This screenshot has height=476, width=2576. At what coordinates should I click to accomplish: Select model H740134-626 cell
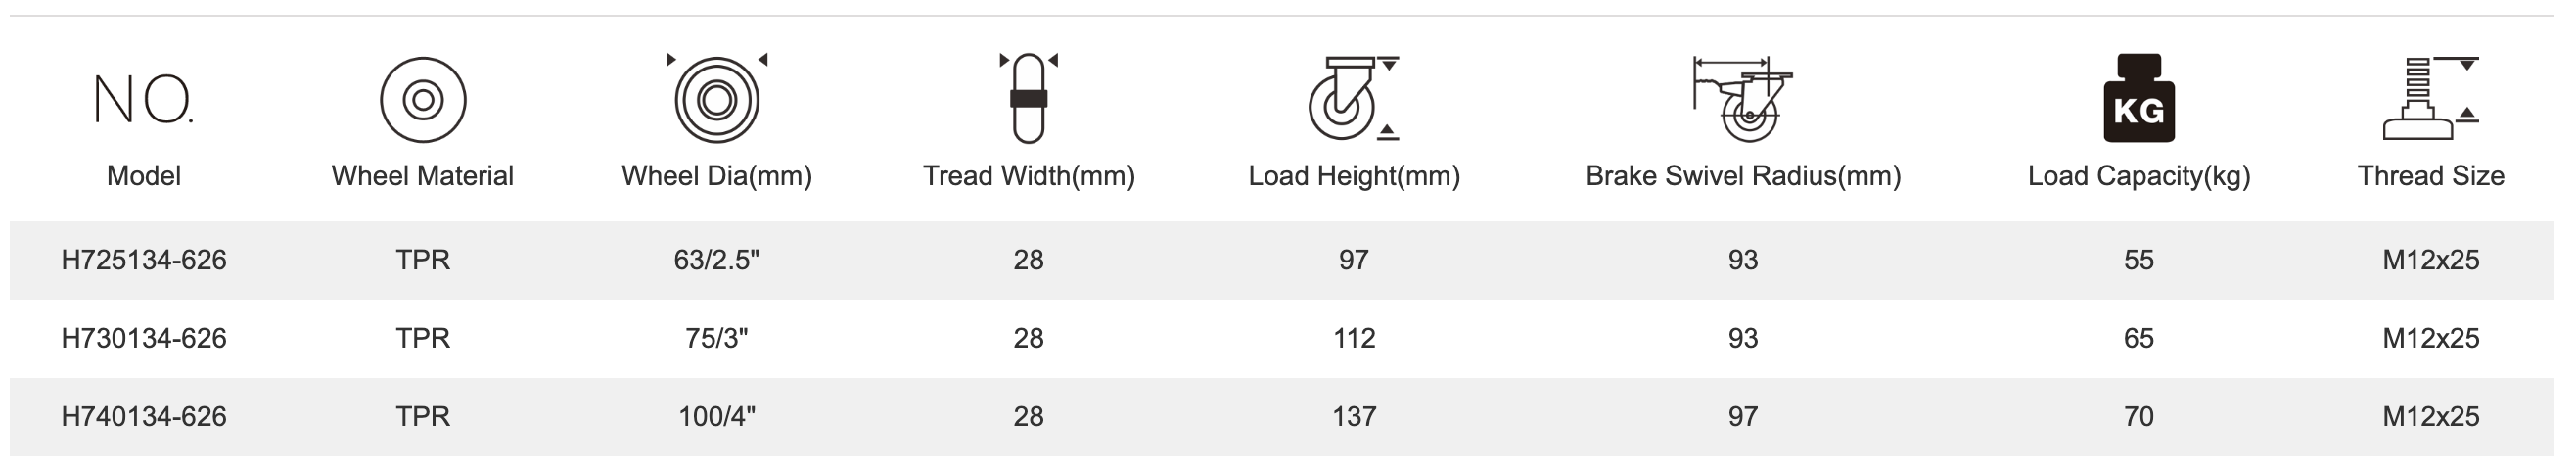point(144,416)
